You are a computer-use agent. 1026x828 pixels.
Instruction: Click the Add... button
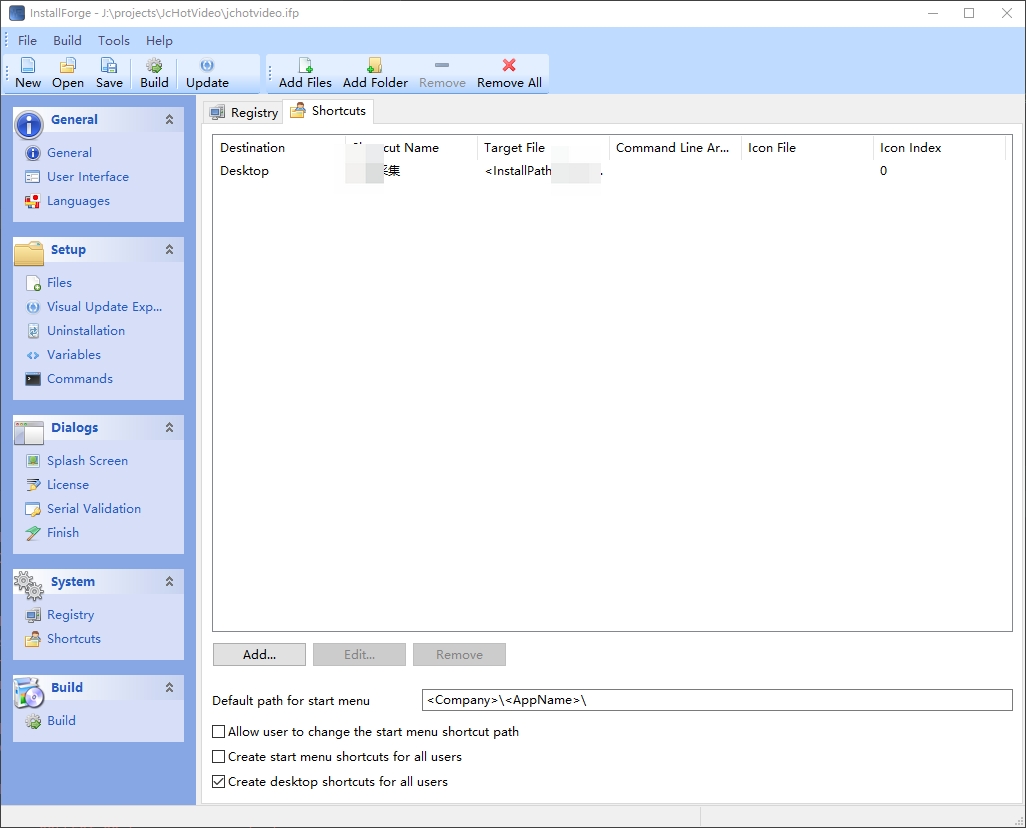259,655
